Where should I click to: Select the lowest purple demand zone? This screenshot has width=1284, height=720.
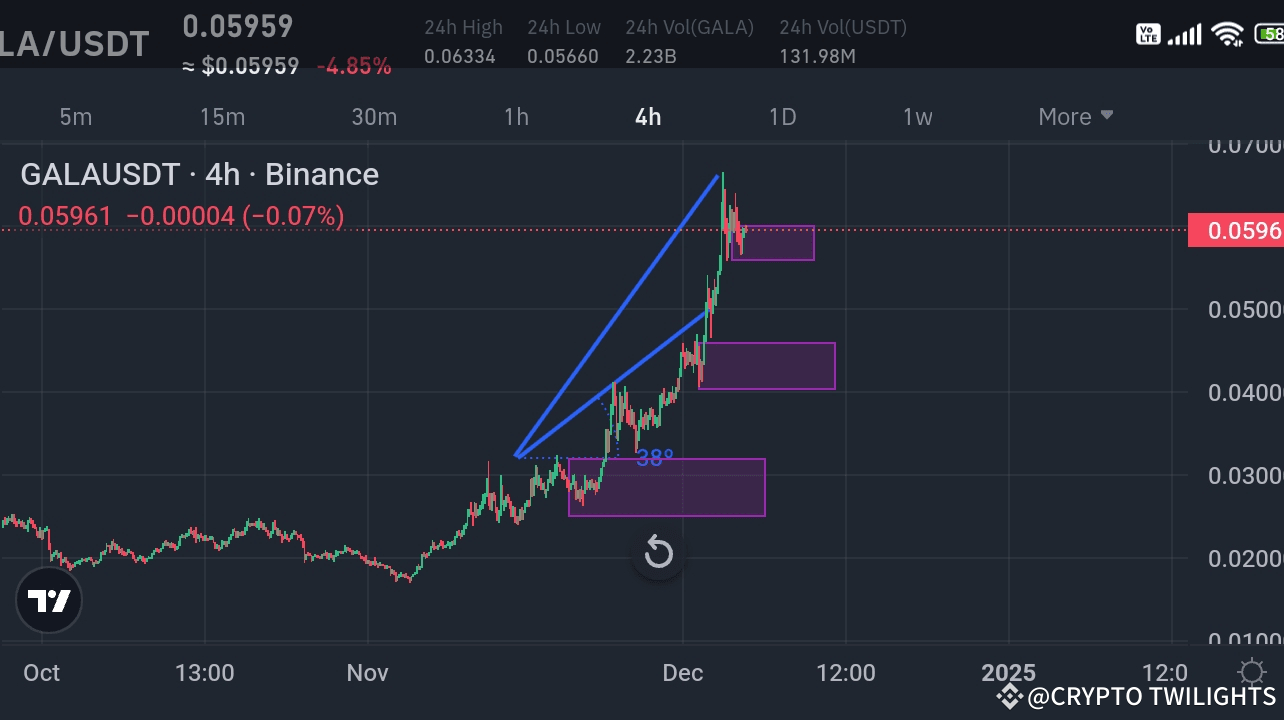[x=667, y=488]
